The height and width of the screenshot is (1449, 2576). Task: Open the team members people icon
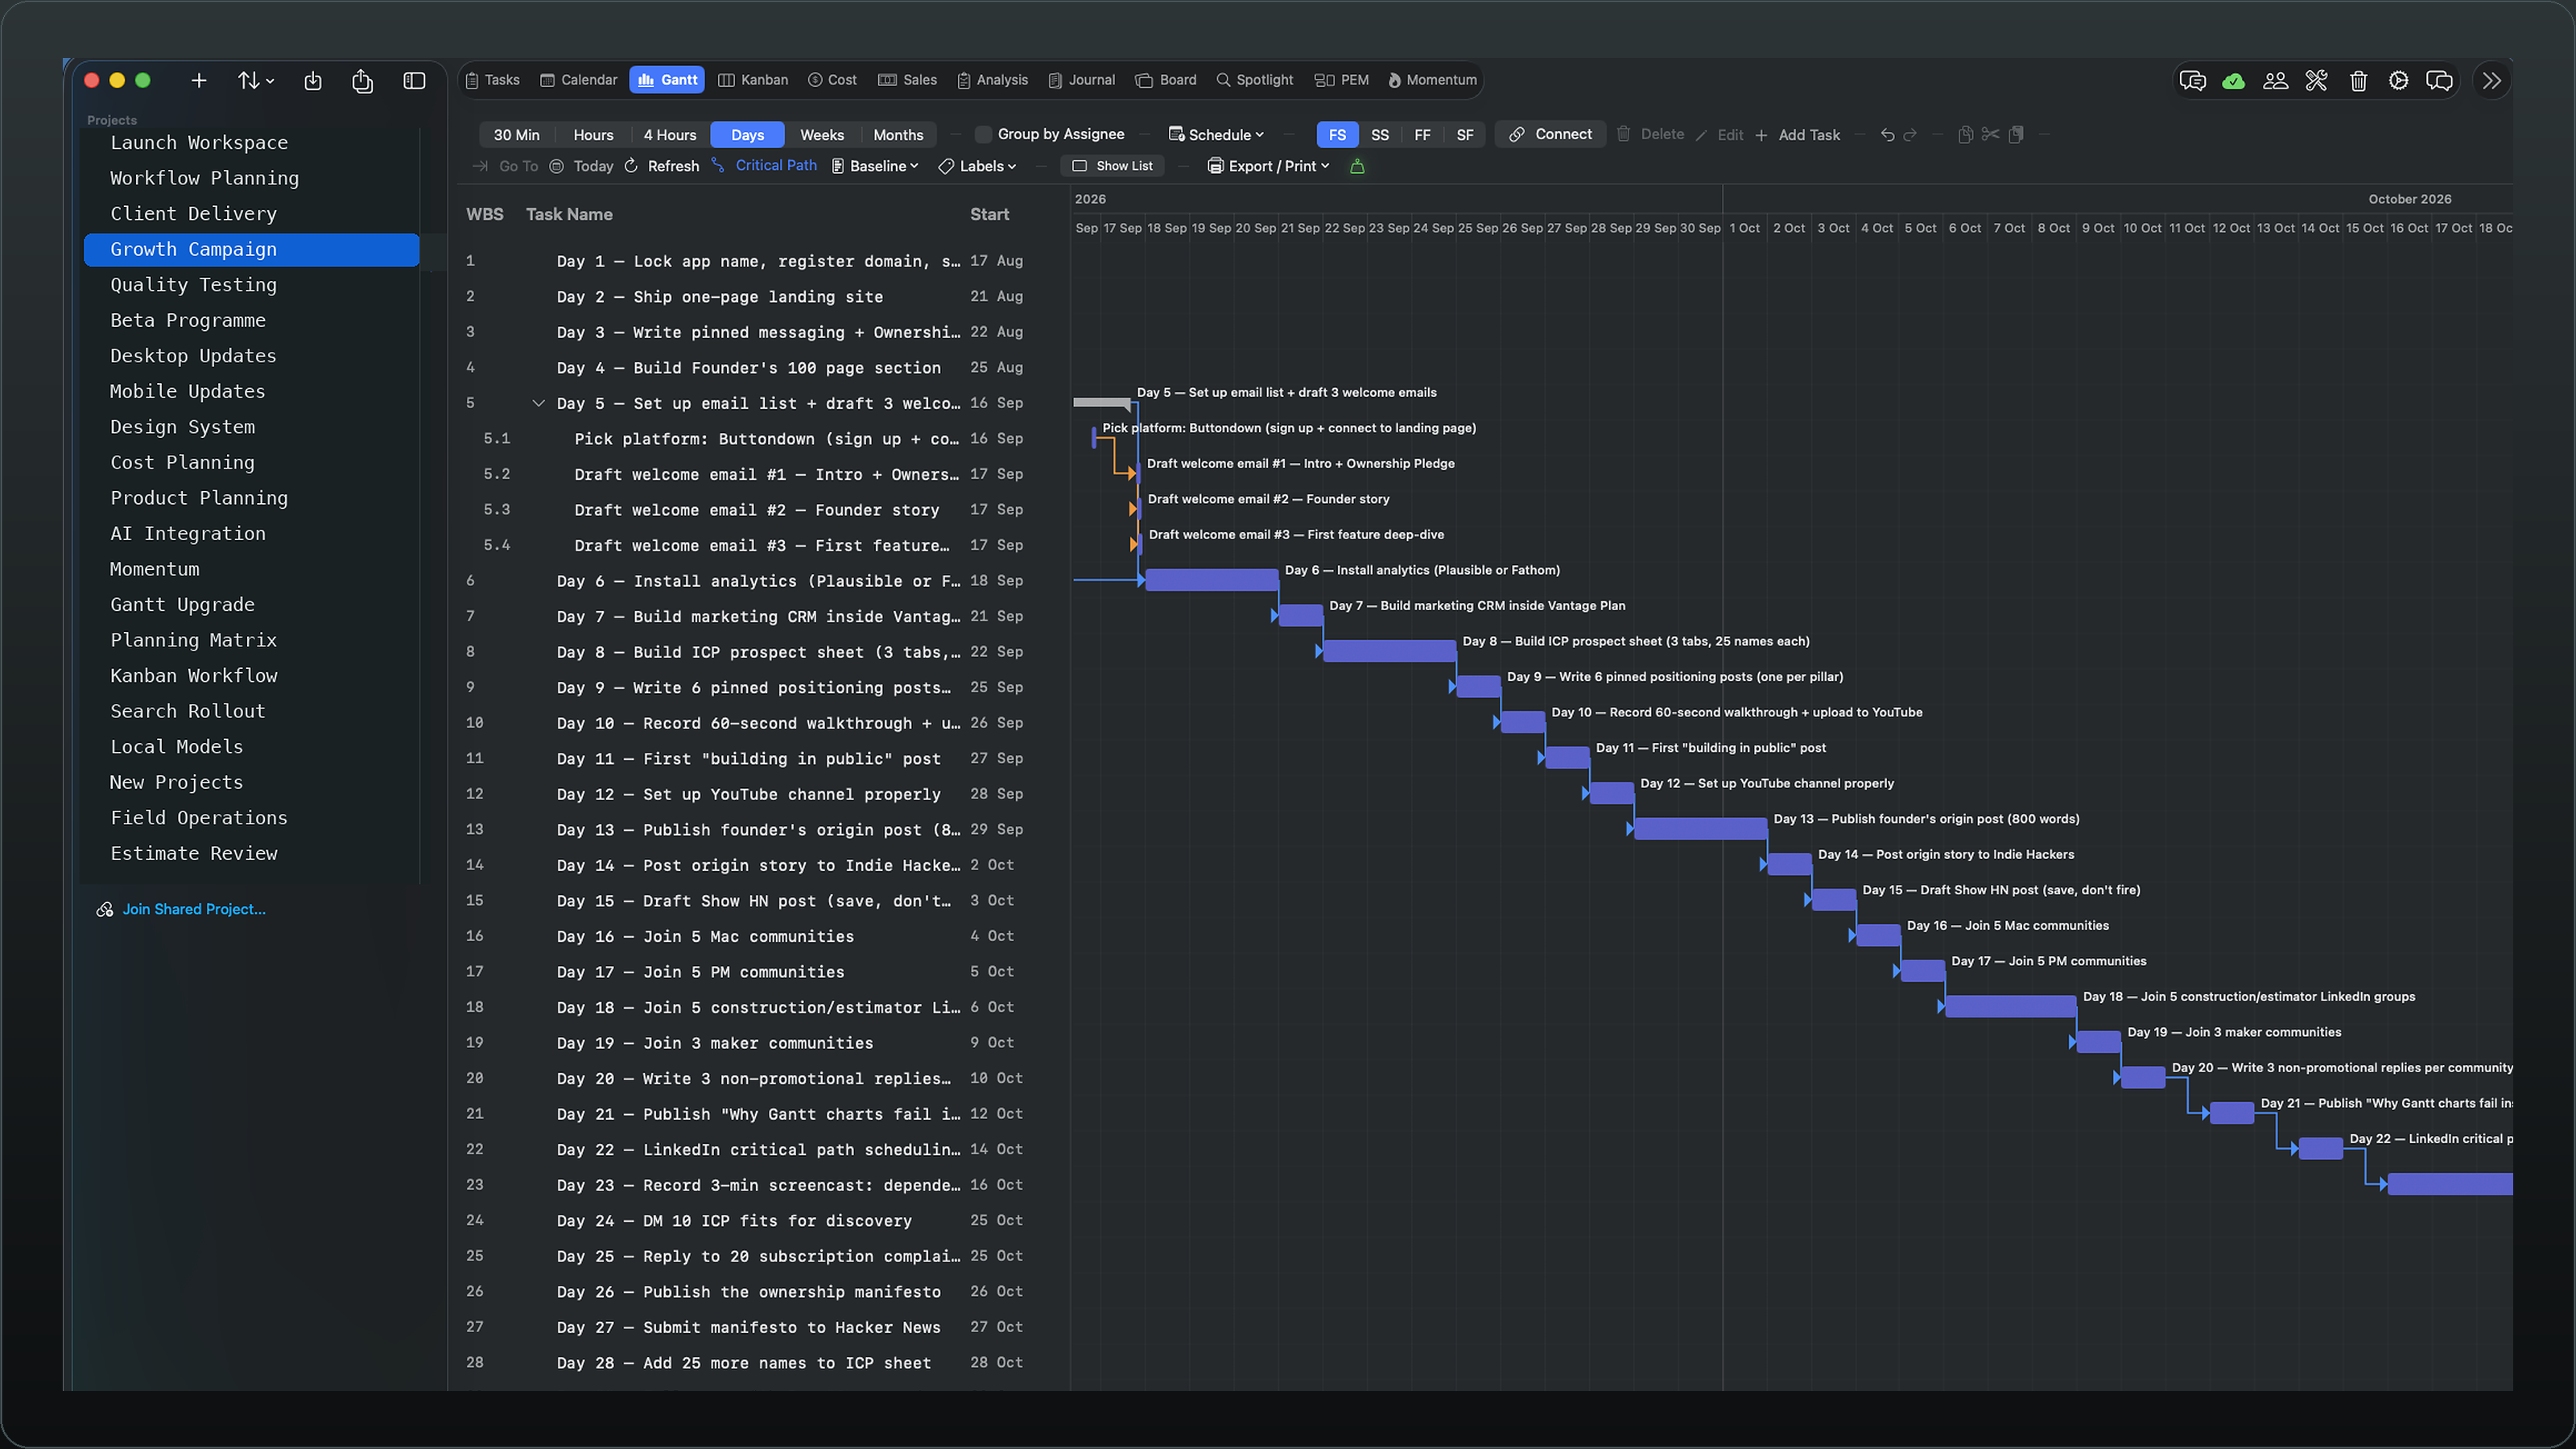point(2275,81)
